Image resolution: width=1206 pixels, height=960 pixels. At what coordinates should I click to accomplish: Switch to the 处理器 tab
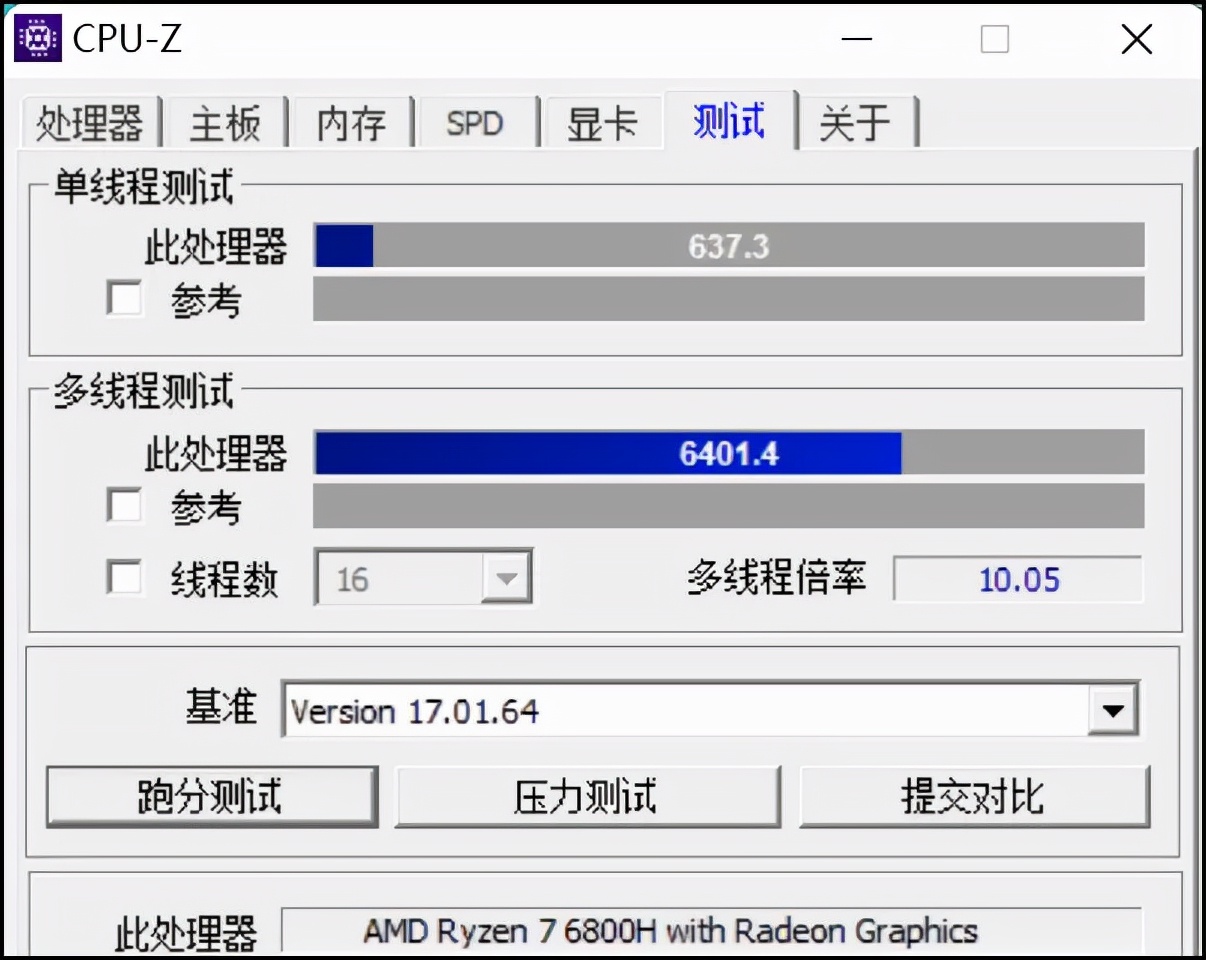[x=88, y=122]
